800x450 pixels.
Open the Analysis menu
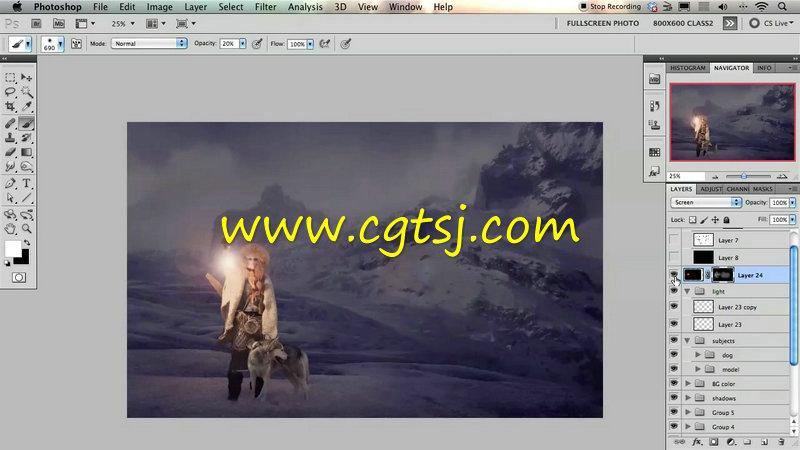pos(305,7)
